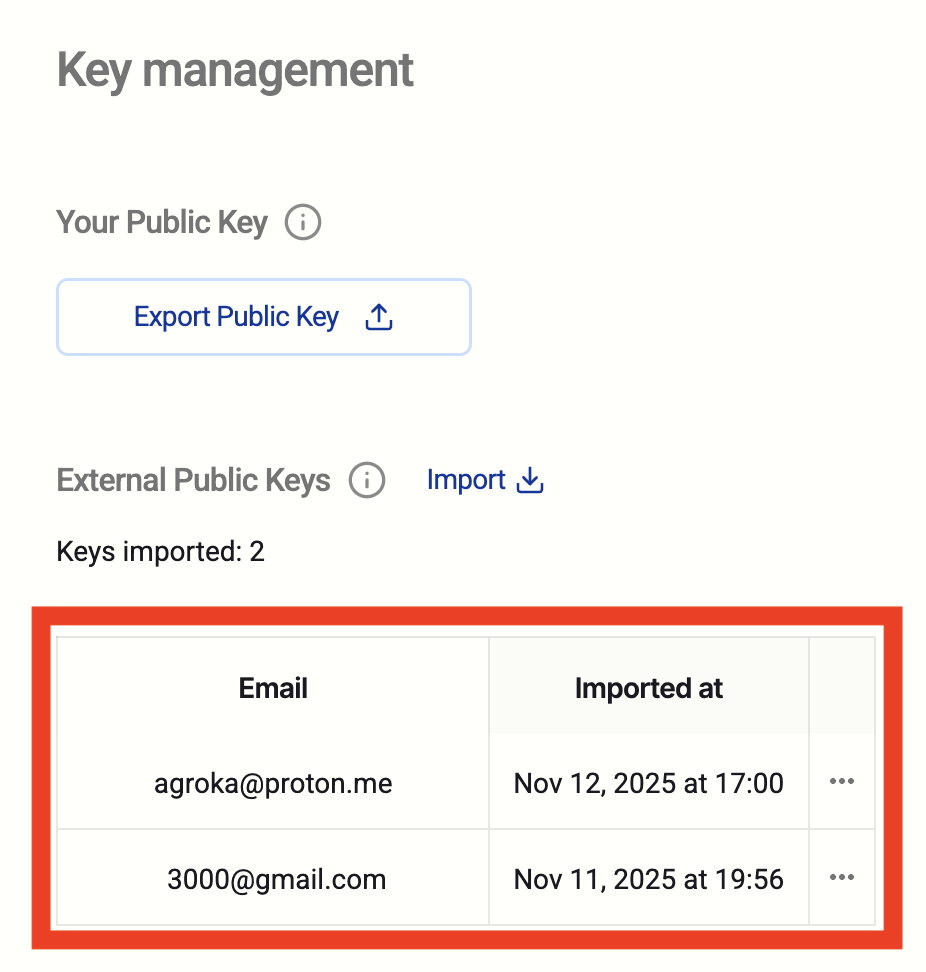This screenshot has height=972, width=926.
Task: Click the Nov 11, 2025 at 19:56 date
Action: [649, 879]
